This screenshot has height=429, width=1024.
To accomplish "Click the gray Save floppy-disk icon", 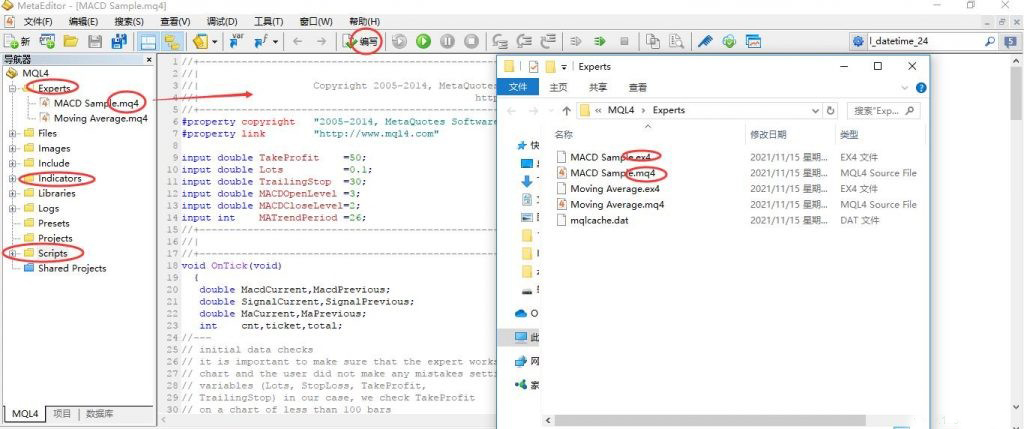I will point(95,41).
